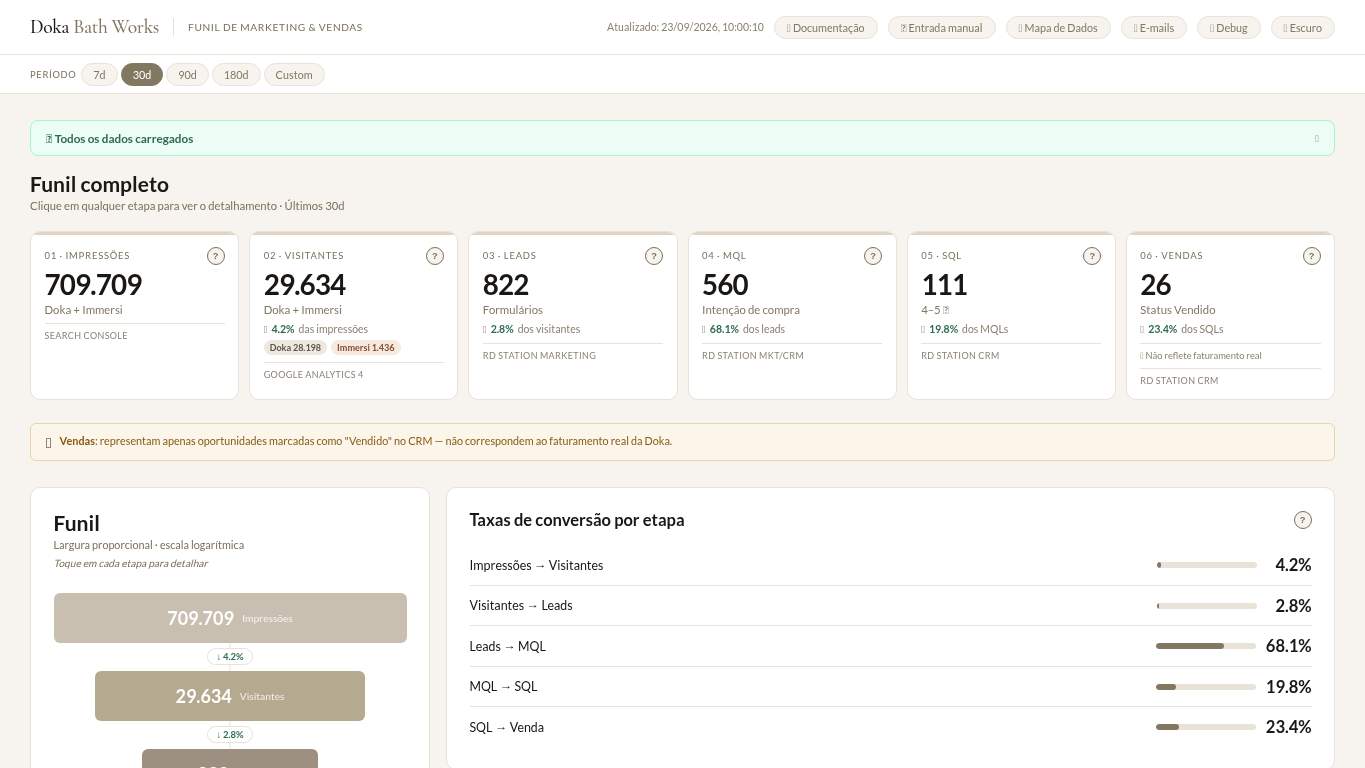The height and width of the screenshot is (768, 1365).
Task: Click the 2.8% funnel step pill
Action: coord(230,735)
